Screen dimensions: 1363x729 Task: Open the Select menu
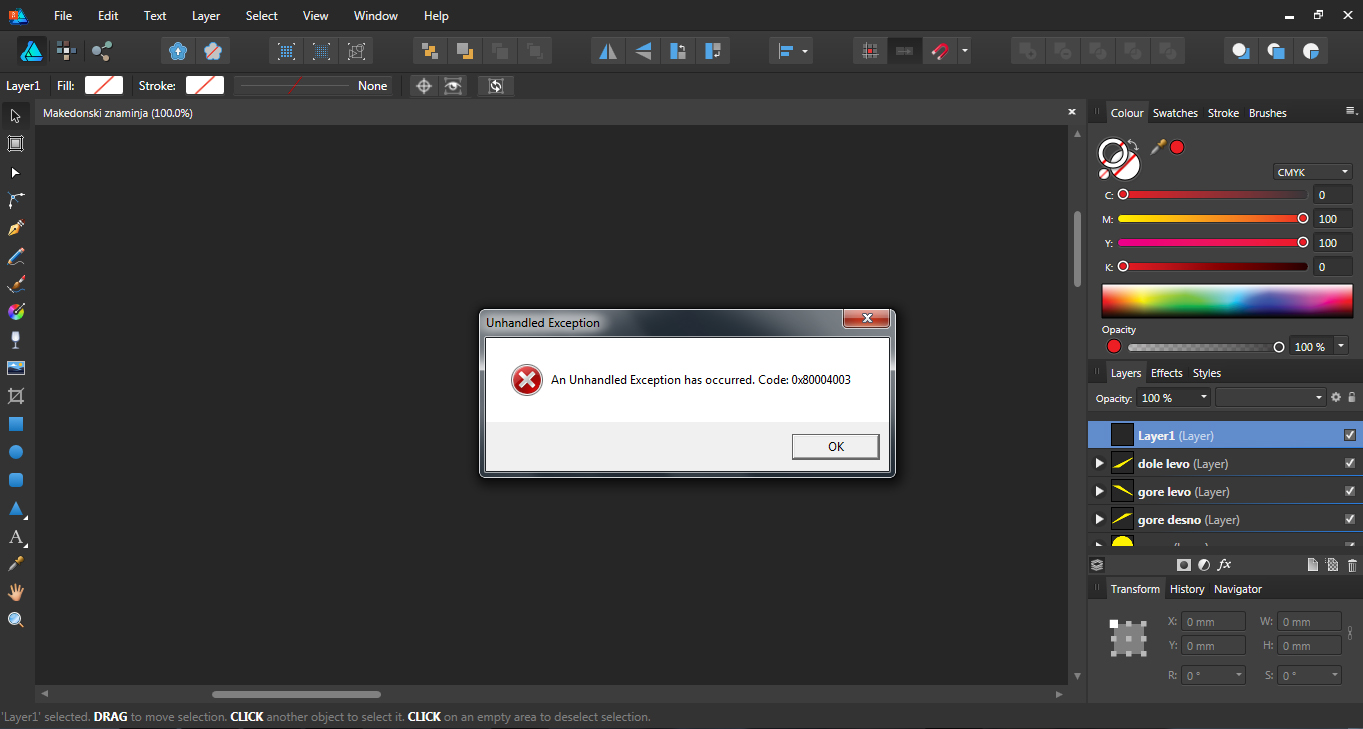coord(262,16)
